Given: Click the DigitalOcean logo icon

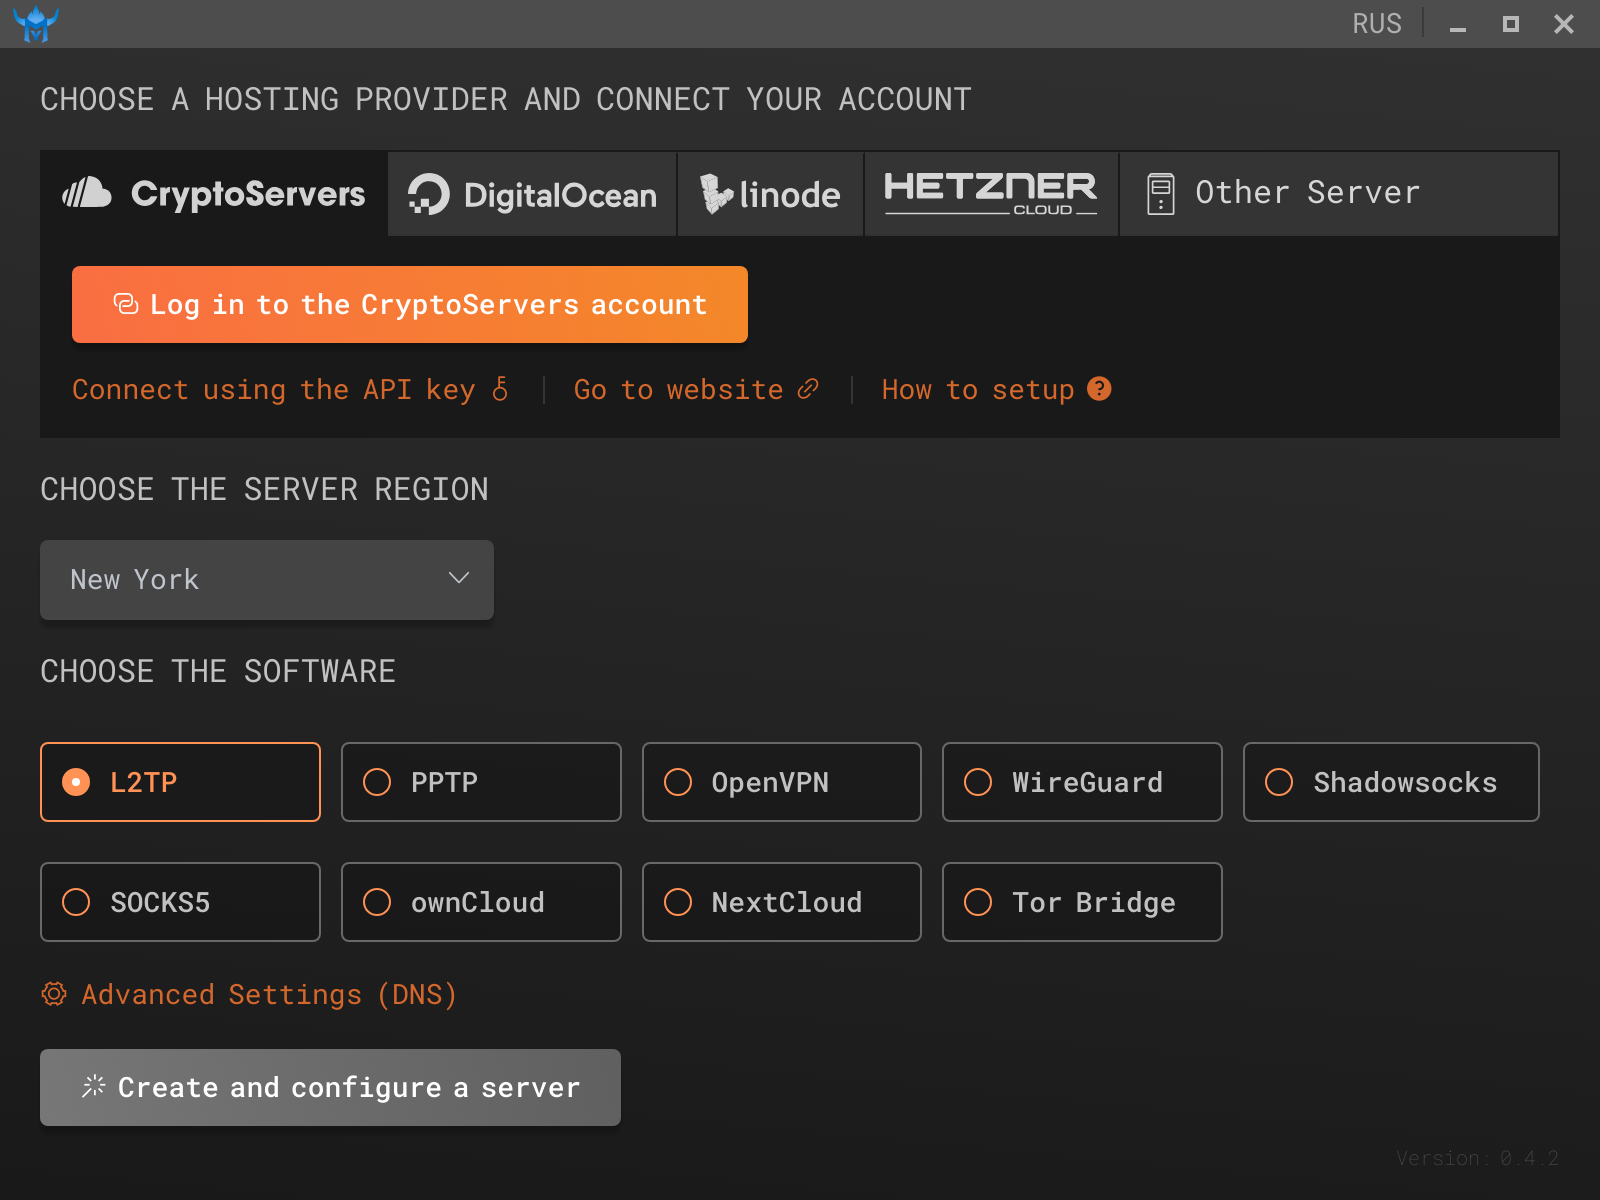Looking at the screenshot, I should (429, 194).
